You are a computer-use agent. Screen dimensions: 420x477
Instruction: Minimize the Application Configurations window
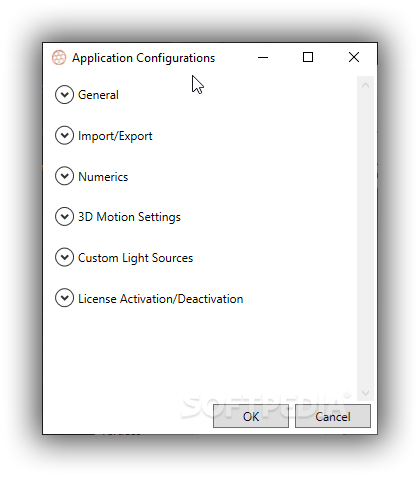(263, 57)
